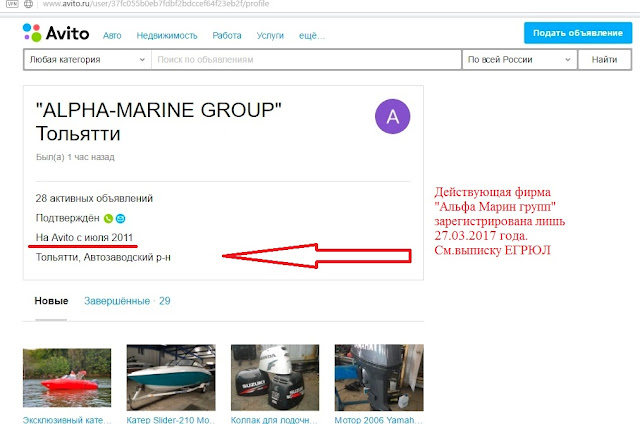Open the По всей России region dropdown

point(520,60)
